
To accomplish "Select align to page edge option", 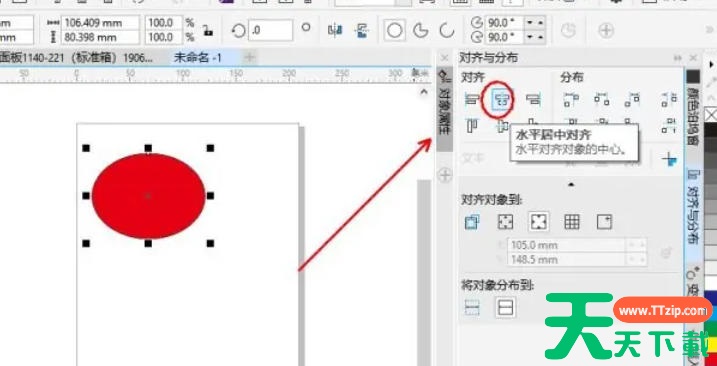I will coord(505,222).
